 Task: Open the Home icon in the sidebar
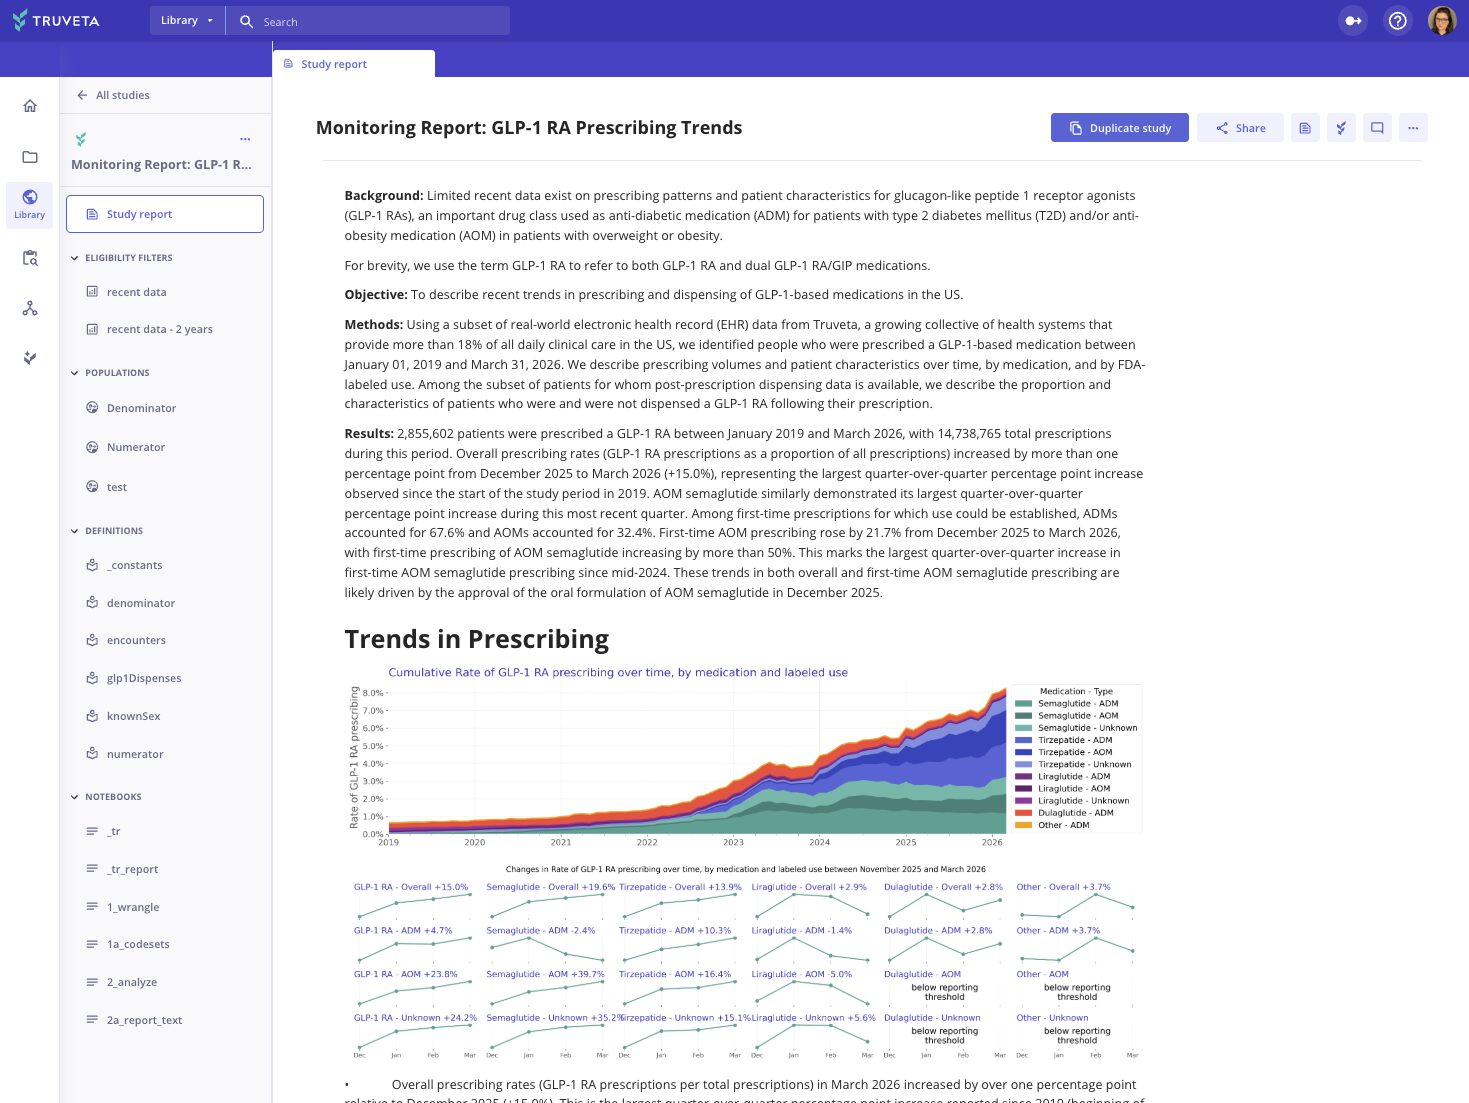29,105
